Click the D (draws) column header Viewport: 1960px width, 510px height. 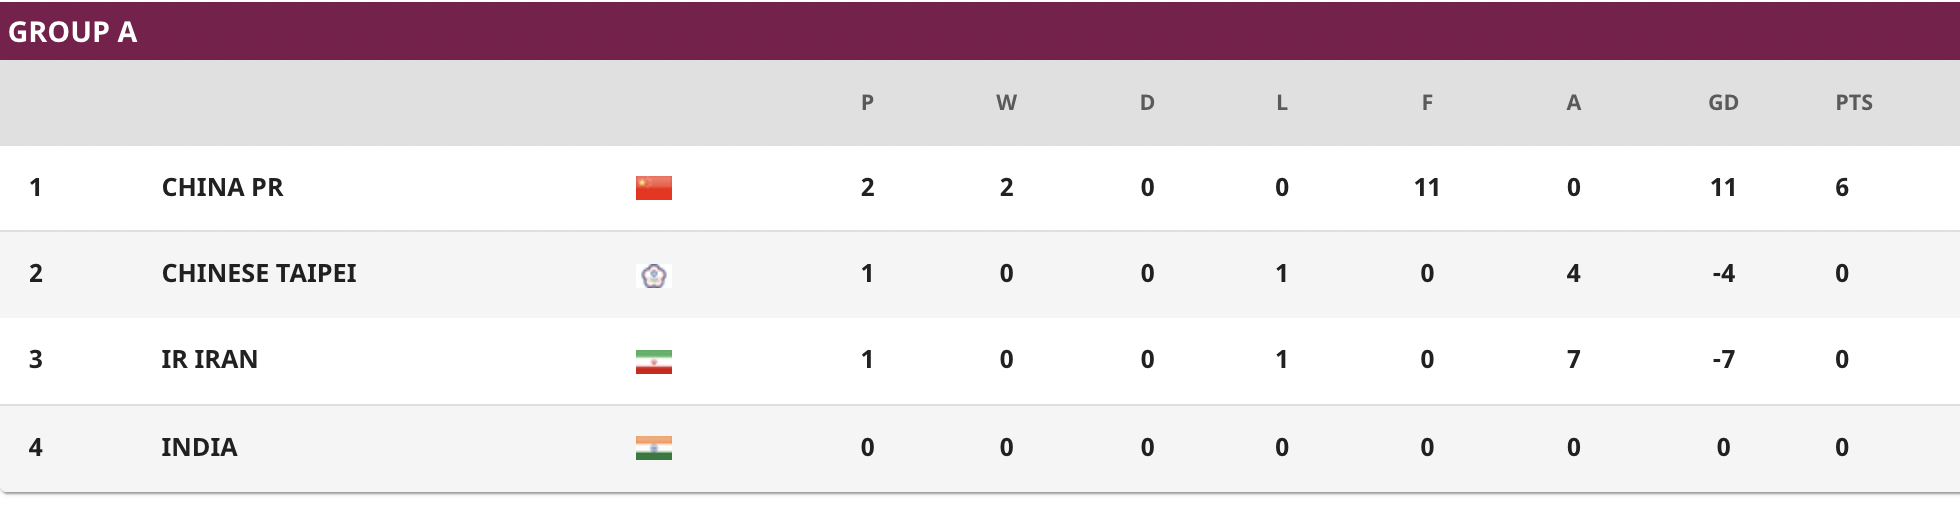click(1147, 102)
